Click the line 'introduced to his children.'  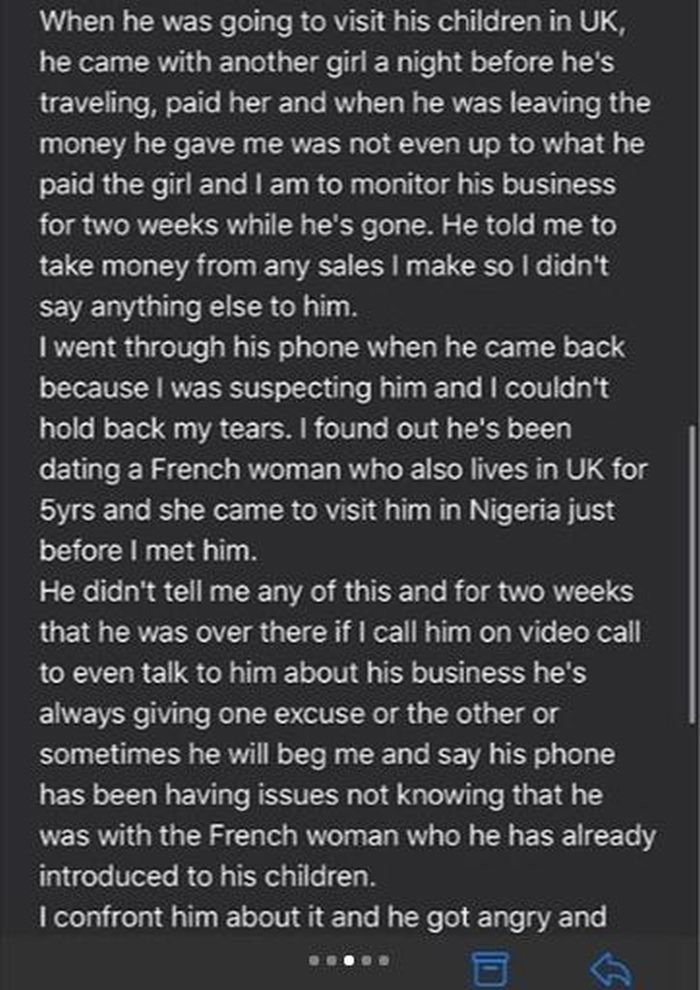[x=208, y=876]
